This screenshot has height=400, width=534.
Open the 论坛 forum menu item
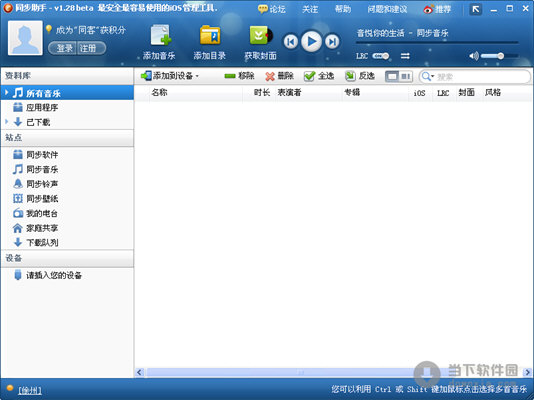click(272, 9)
